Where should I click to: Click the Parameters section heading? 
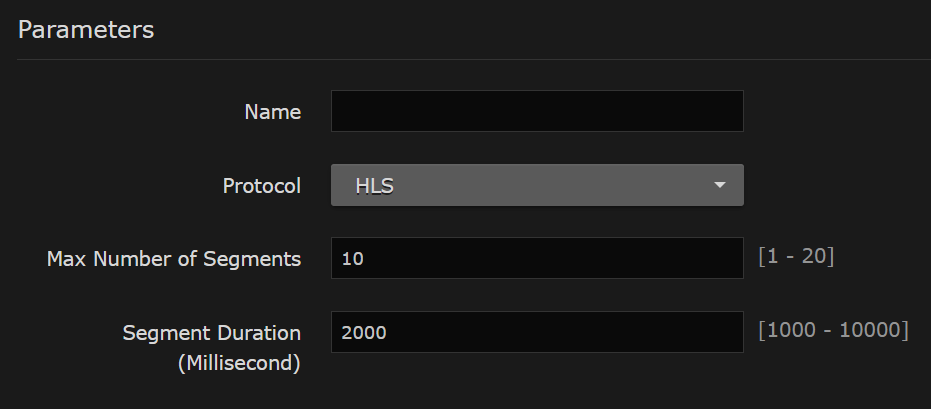coord(86,30)
